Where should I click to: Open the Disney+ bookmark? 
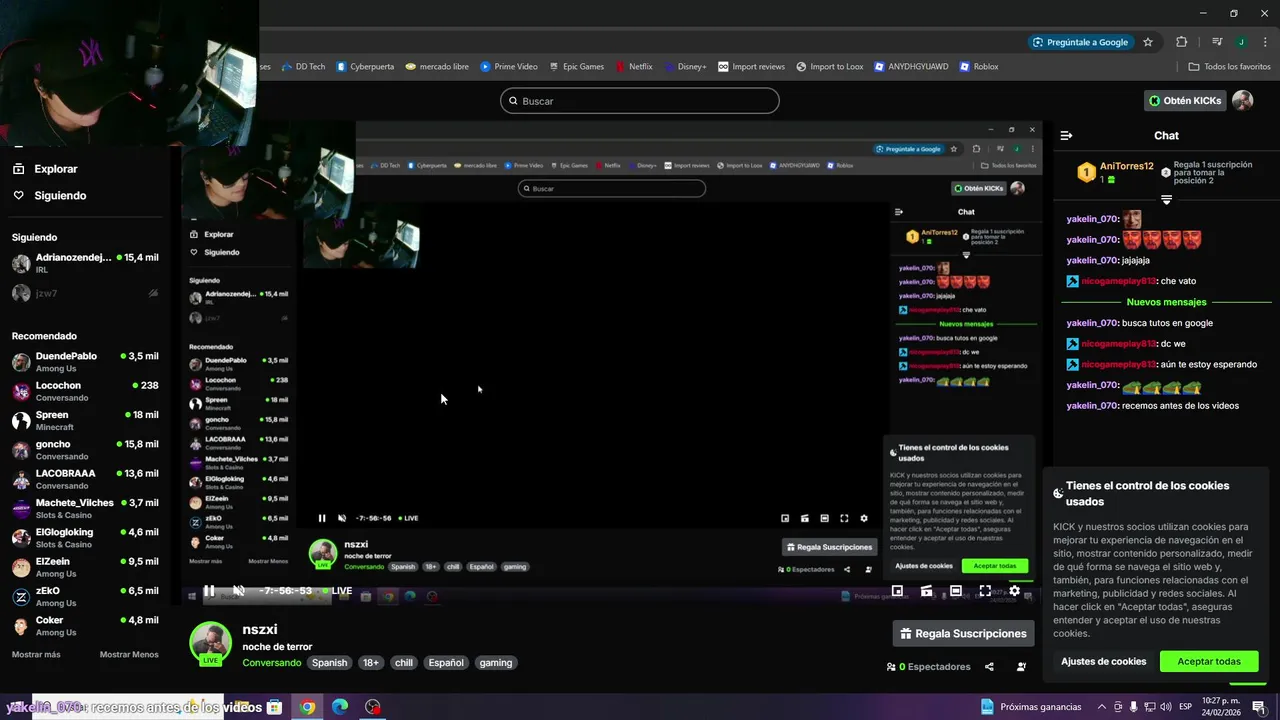point(685,67)
